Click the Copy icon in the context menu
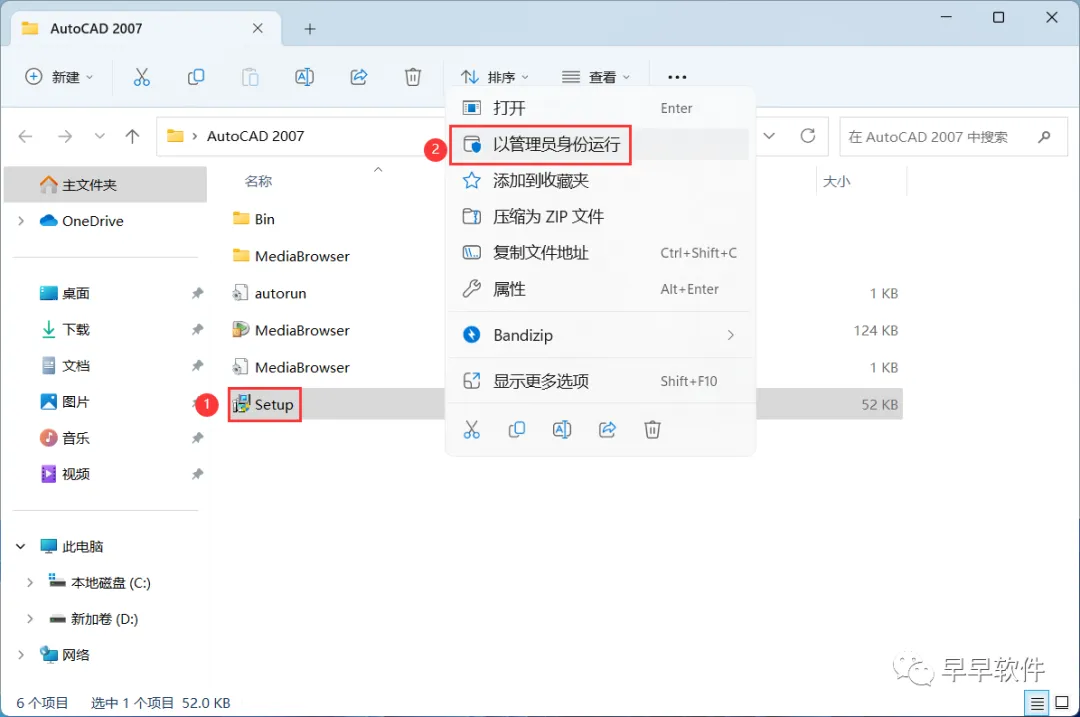The height and width of the screenshot is (717, 1080). (x=517, y=430)
